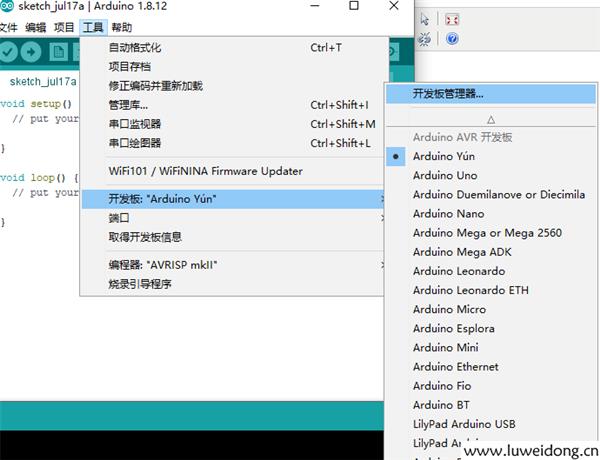
Task: Click the Verify checkmark toolbar icon
Action: pos(7,52)
